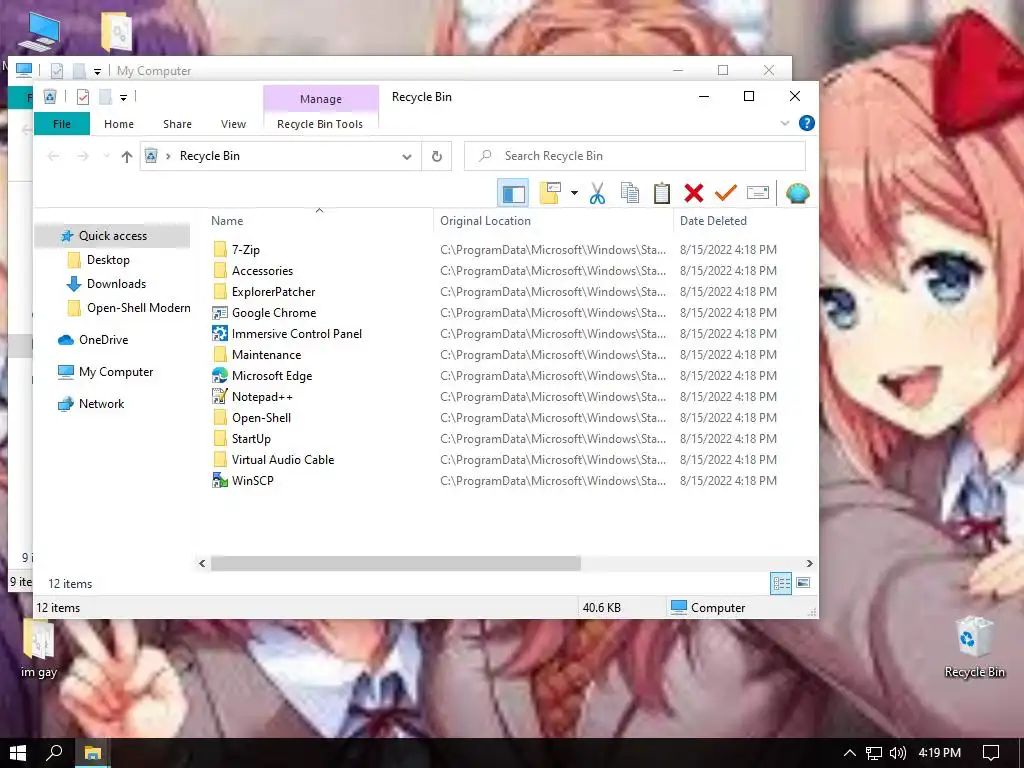
Task: Select the StartUp folder
Action: coord(251,438)
